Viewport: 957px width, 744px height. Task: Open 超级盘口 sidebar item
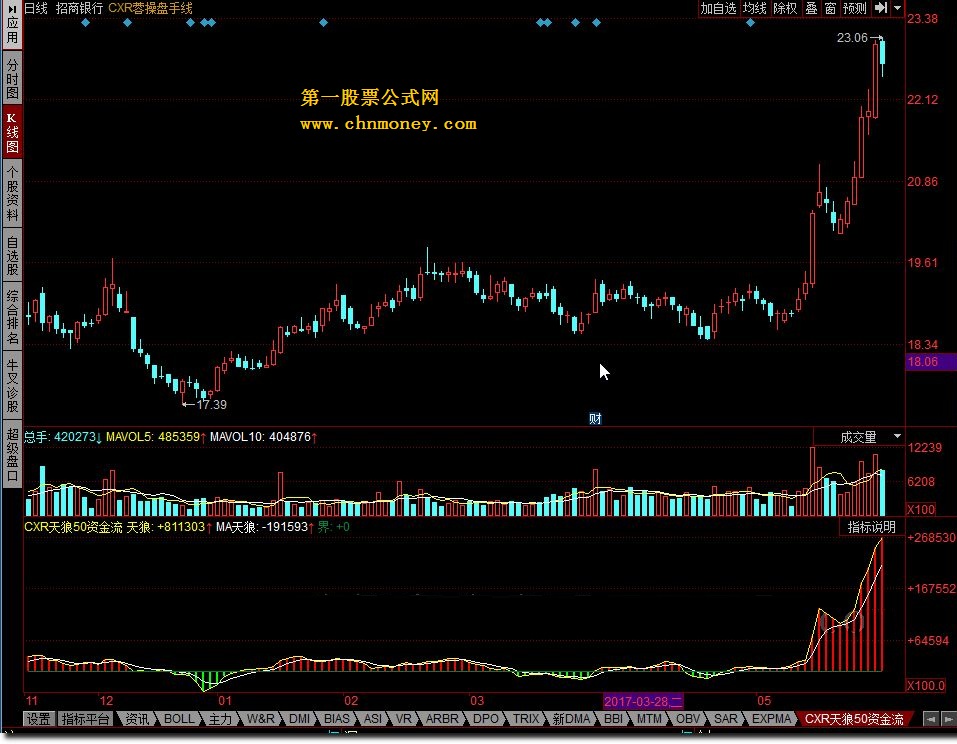12,454
